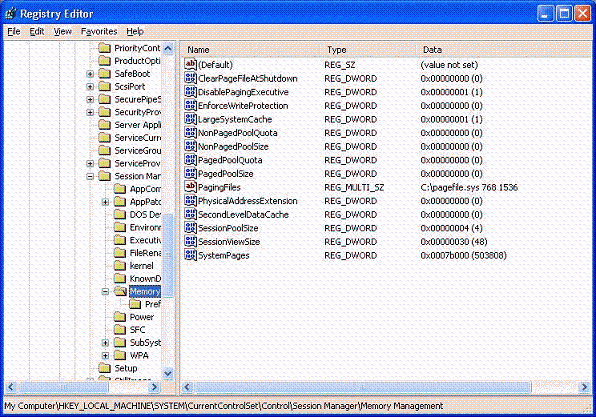Collapse the Session Manager key
This screenshot has width=596, height=417.
click(90, 176)
